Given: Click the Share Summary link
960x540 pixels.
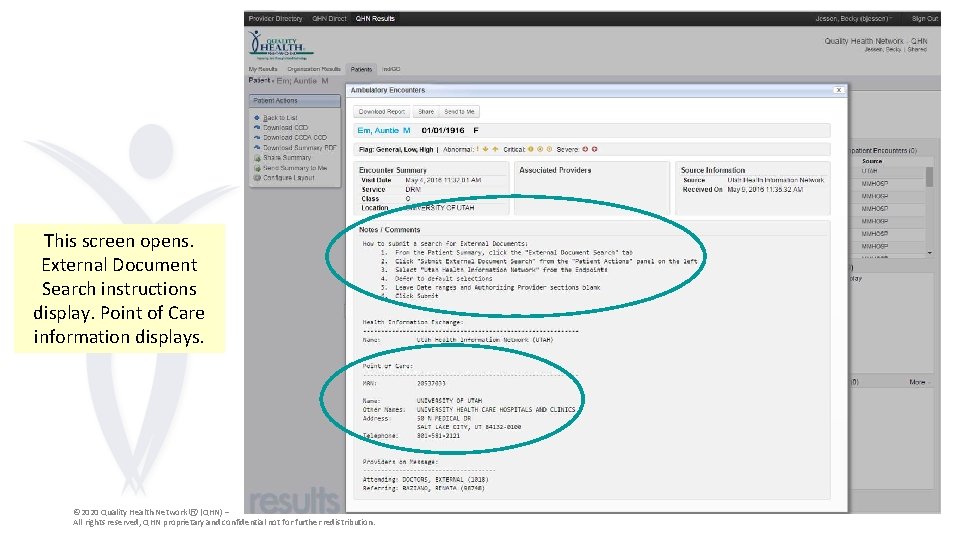Looking at the screenshot, I should (x=287, y=157).
